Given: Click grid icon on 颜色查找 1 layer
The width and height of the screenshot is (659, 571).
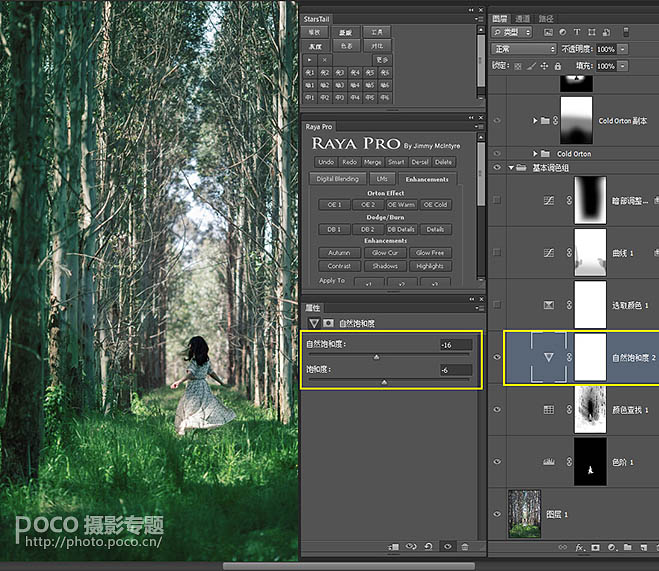Looking at the screenshot, I should tap(549, 410).
